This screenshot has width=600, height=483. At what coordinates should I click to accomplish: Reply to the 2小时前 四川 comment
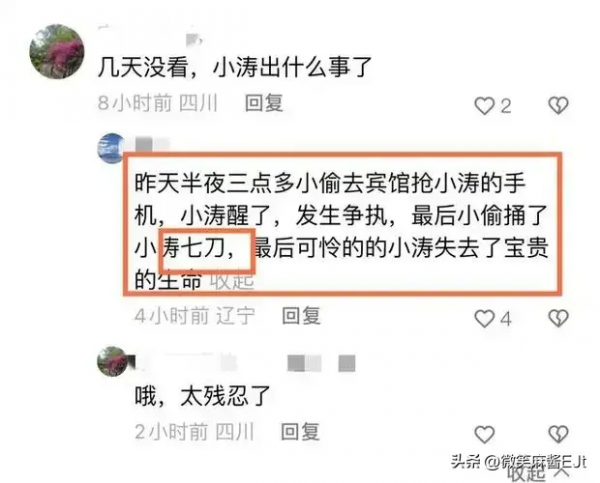click(x=300, y=432)
